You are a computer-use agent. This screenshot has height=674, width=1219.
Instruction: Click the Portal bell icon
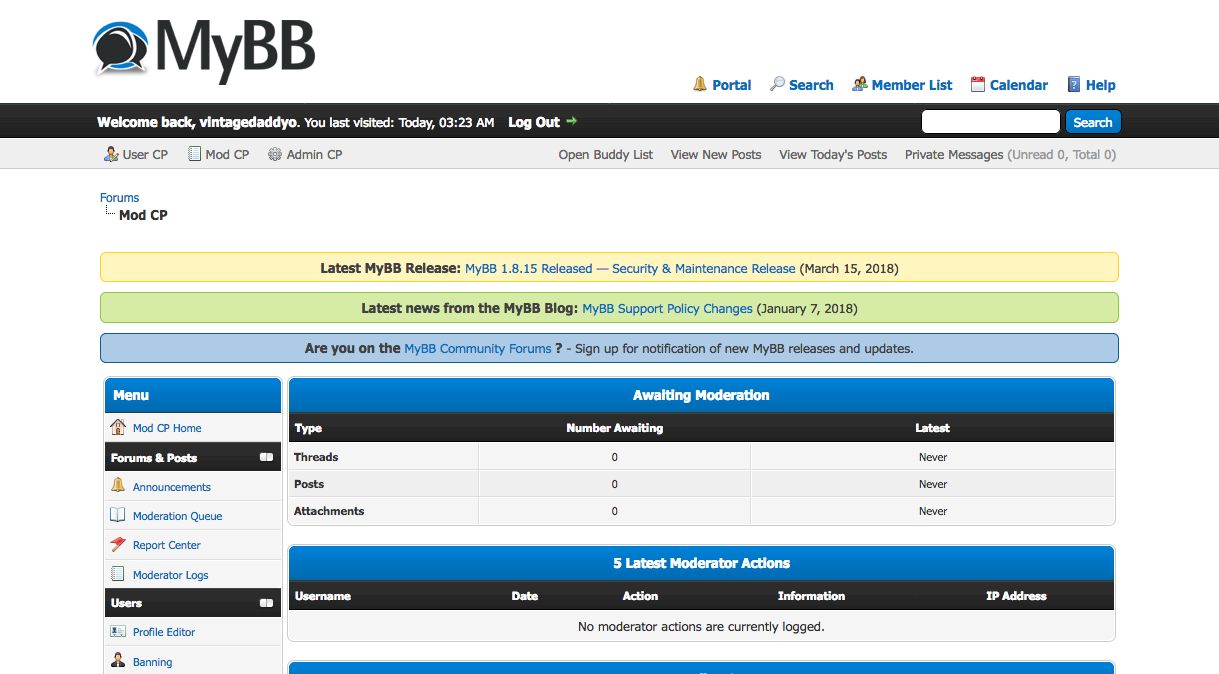click(700, 84)
